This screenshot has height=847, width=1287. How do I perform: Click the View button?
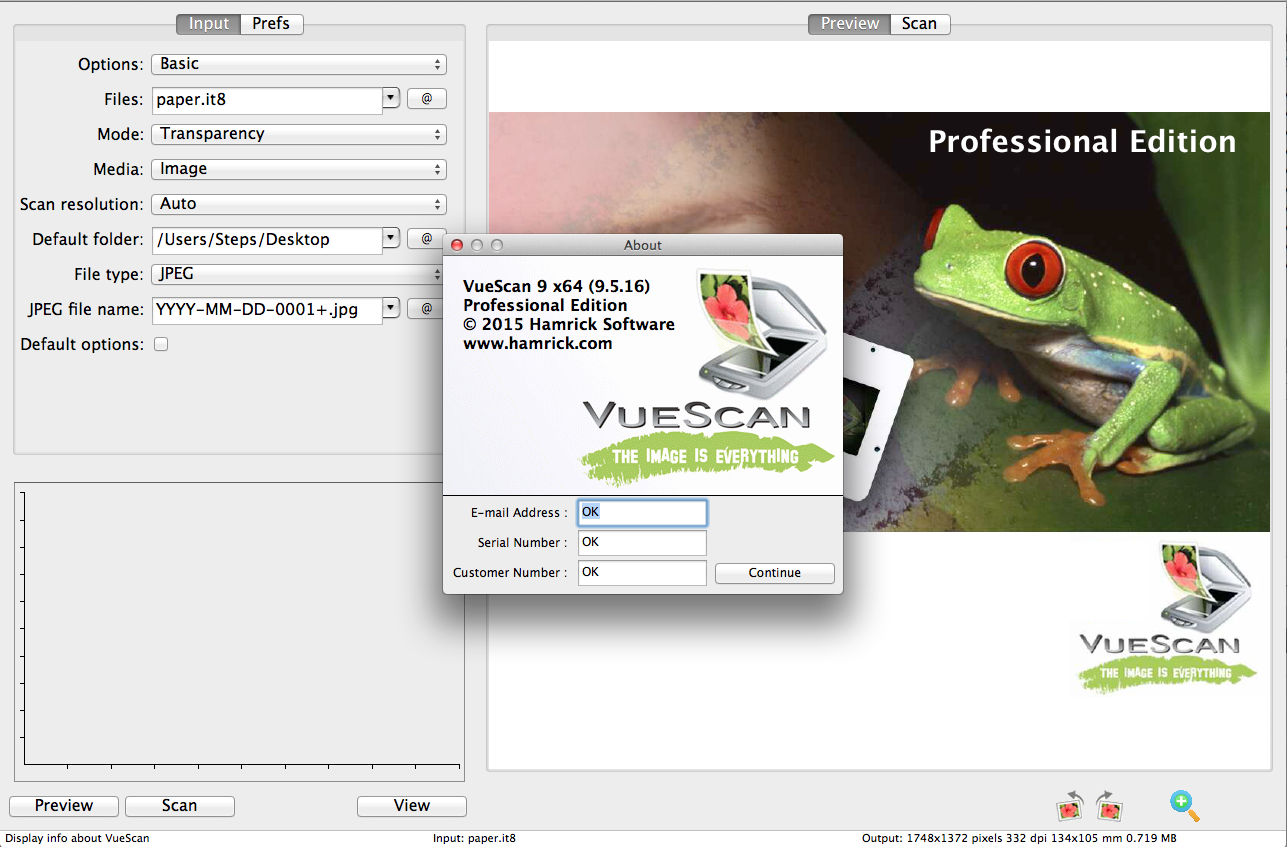pyautogui.click(x=412, y=806)
